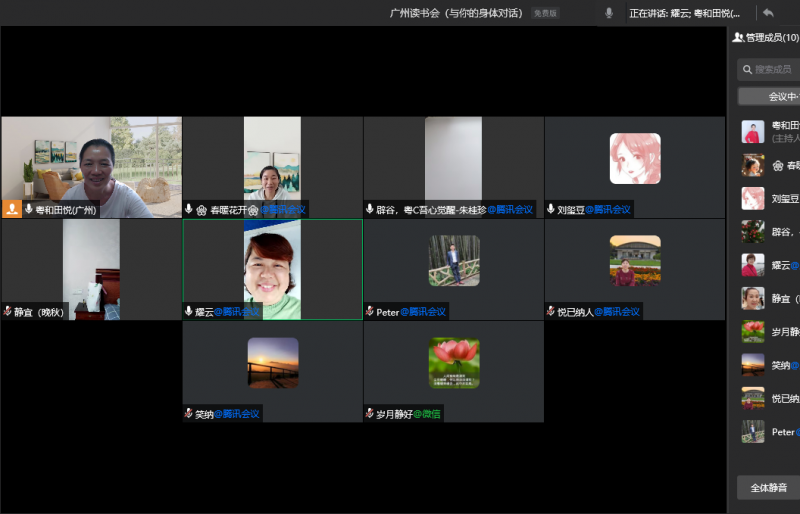Screen dimensions: 800x514
Task: Click the mic icon on 刘玺豆 video tile
Action: pos(551,210)
